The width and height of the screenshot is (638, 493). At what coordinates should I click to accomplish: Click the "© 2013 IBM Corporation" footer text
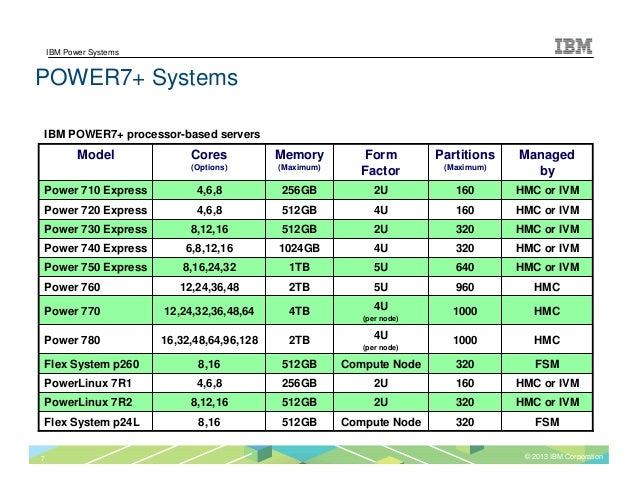coord(564,456)
